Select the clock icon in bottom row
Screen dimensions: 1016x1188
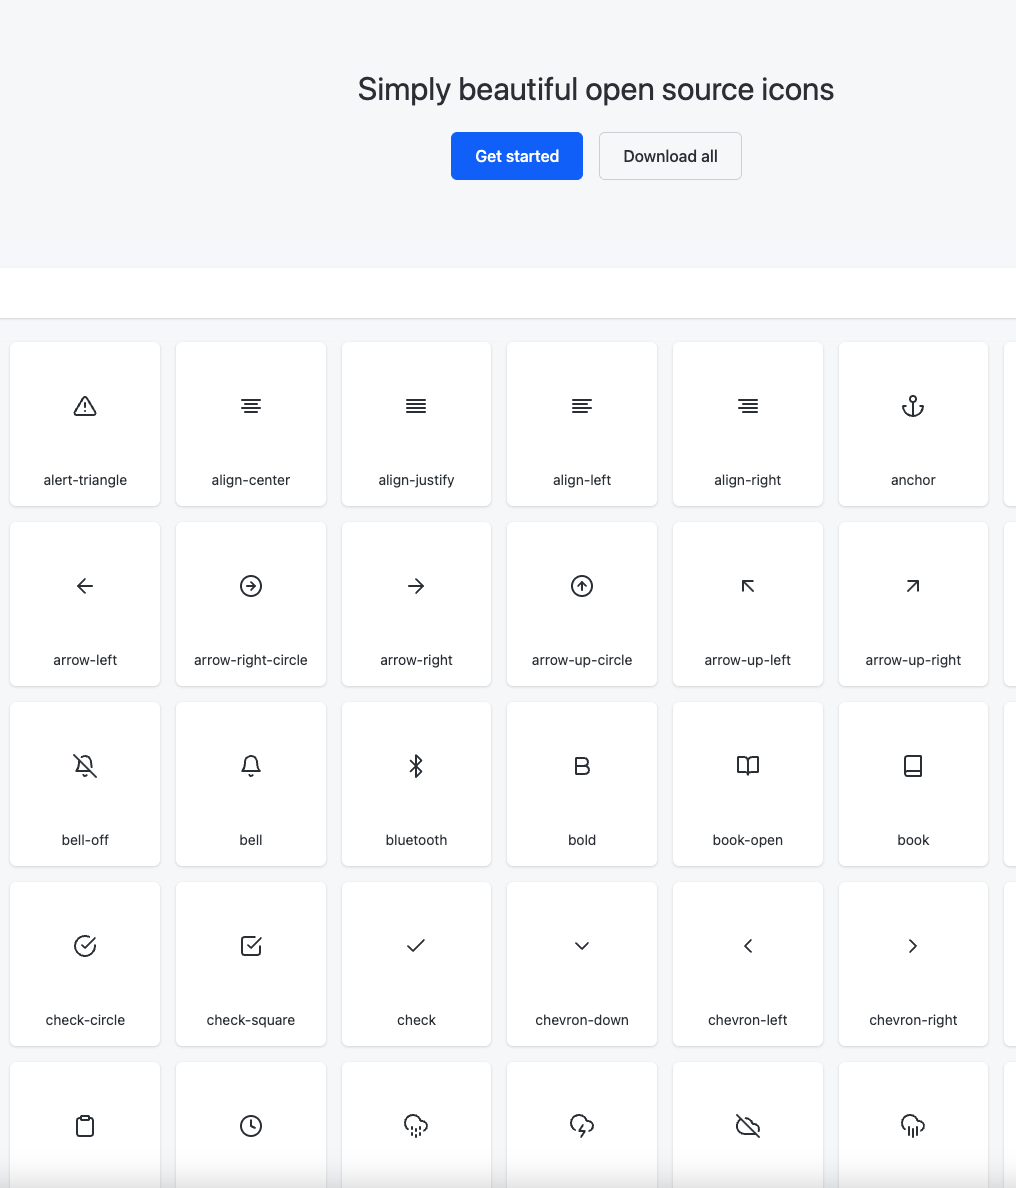[251, 1126]
